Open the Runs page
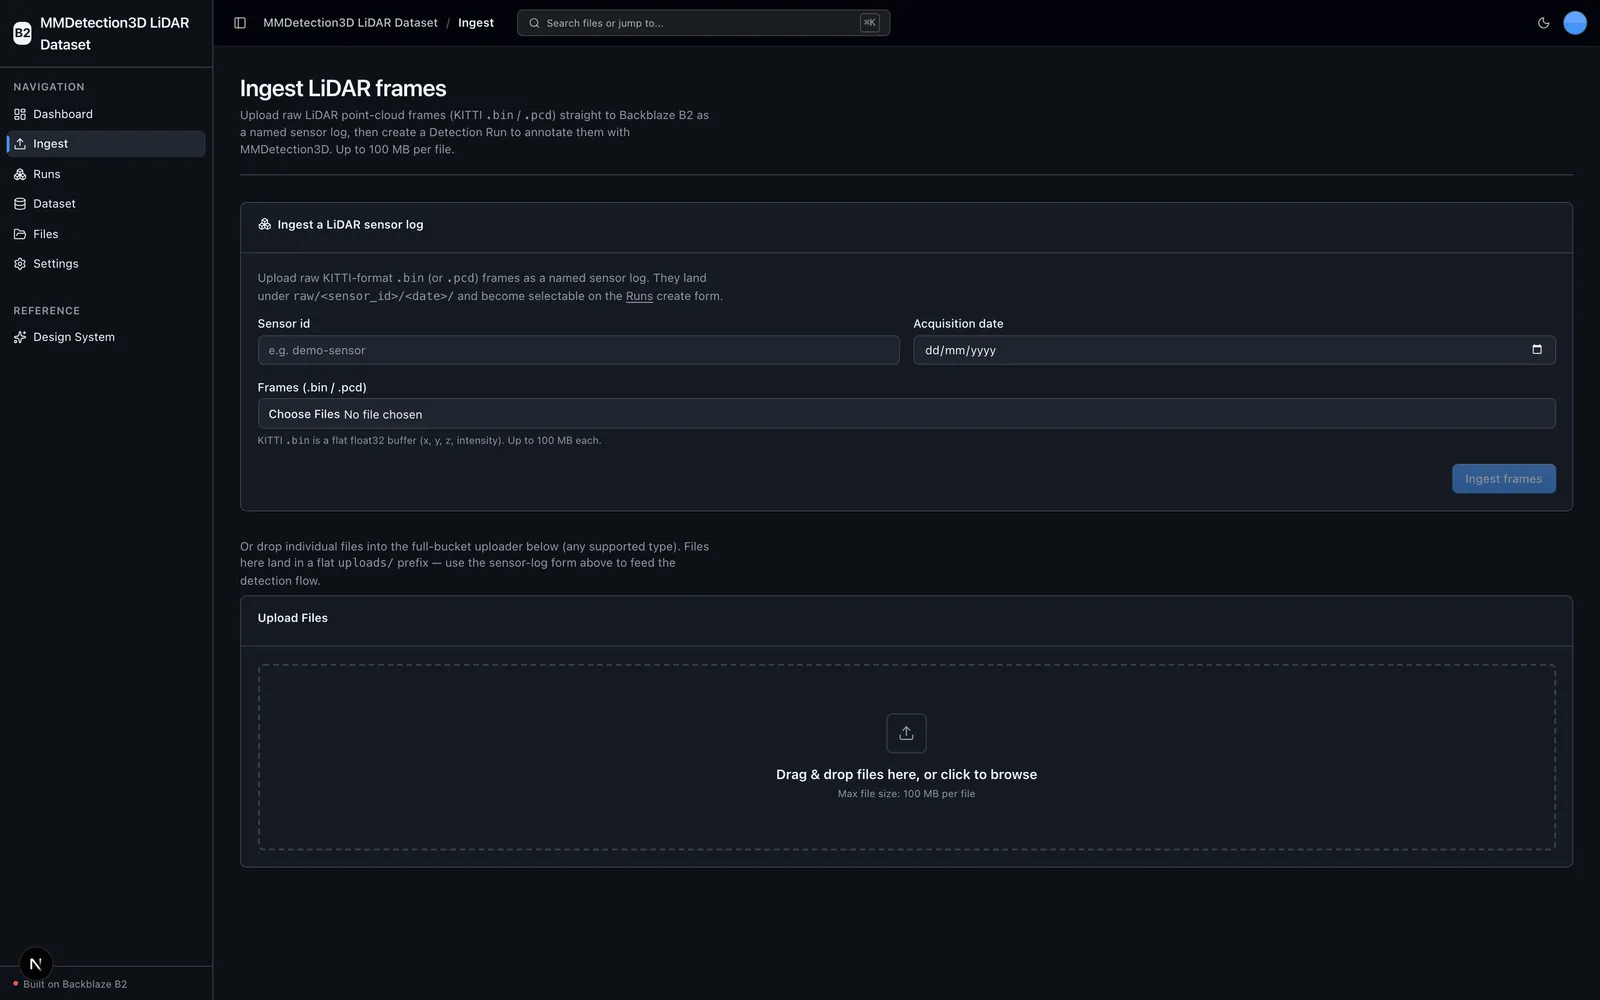 coord(106,174)
